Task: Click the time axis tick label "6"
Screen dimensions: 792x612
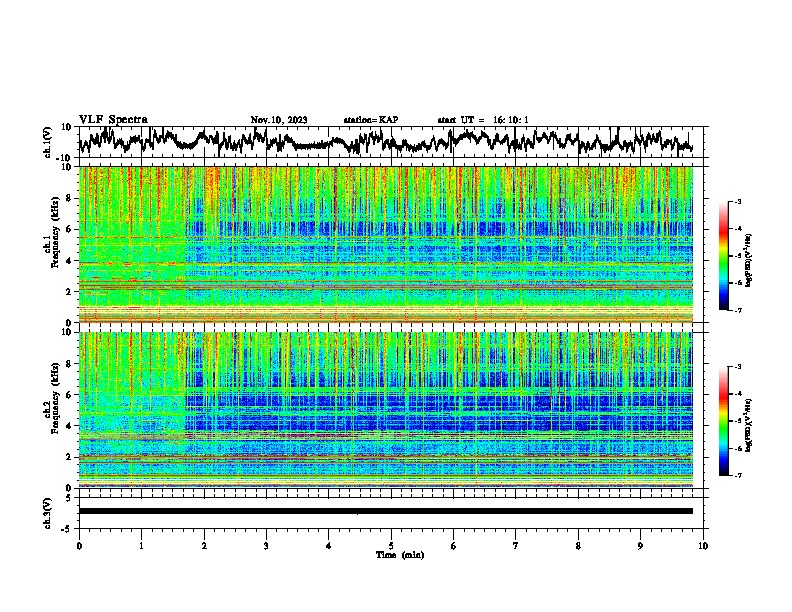Action: [454, 546]
